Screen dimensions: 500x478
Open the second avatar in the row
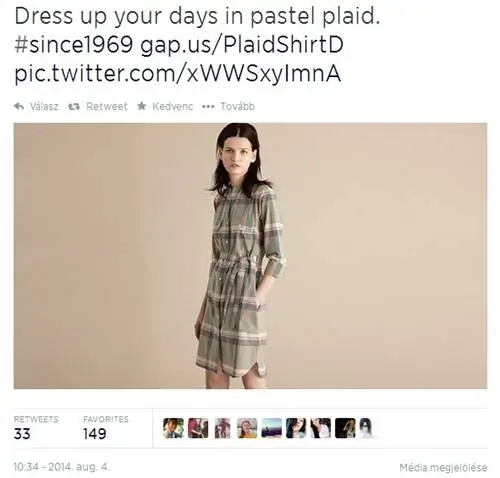(x=198, y=428)
